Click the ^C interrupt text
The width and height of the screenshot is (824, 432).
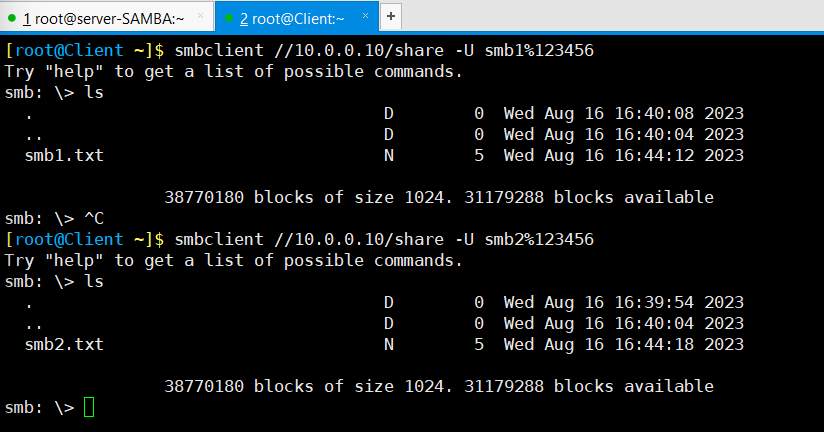[94, 218]
